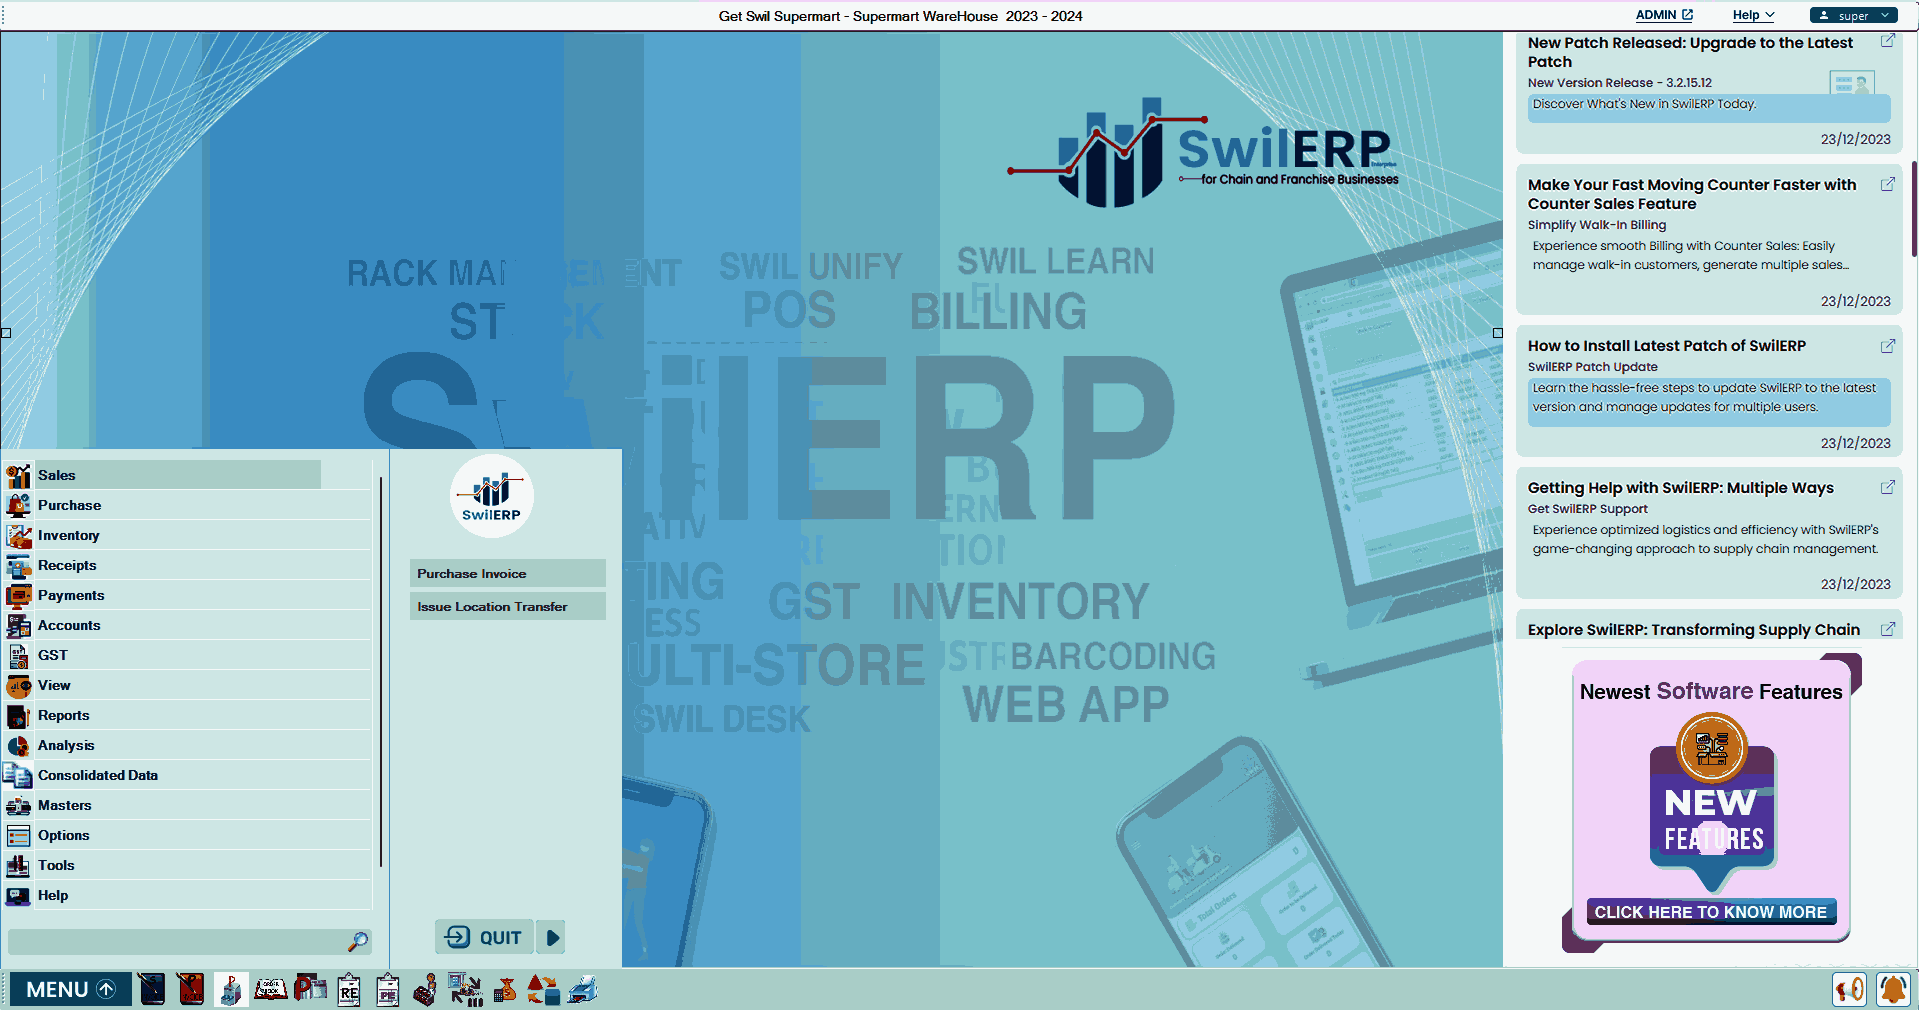
Task: Open the ADMIN link in the title bar
Action: point(1663,15)
